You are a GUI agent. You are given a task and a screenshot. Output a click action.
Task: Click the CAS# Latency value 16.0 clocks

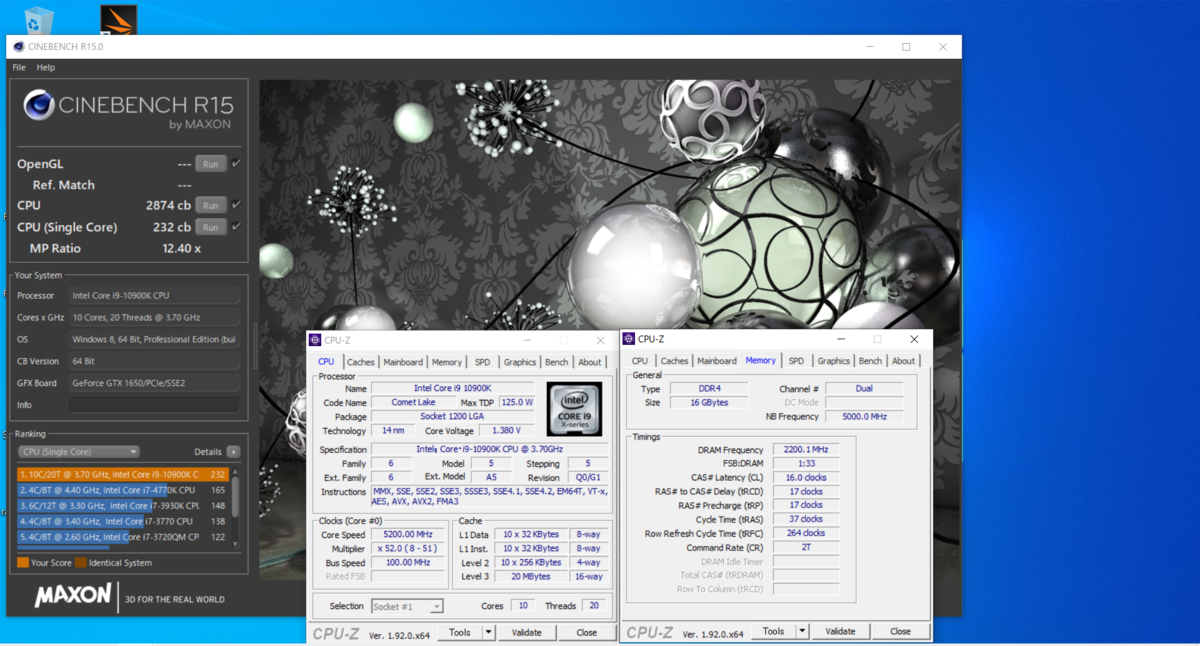(x=806, y=478)
